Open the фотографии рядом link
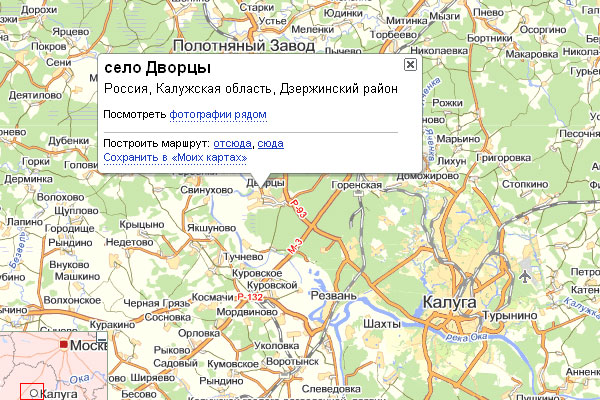The width and height of the screenshot is (600, 400). [218, 114]
